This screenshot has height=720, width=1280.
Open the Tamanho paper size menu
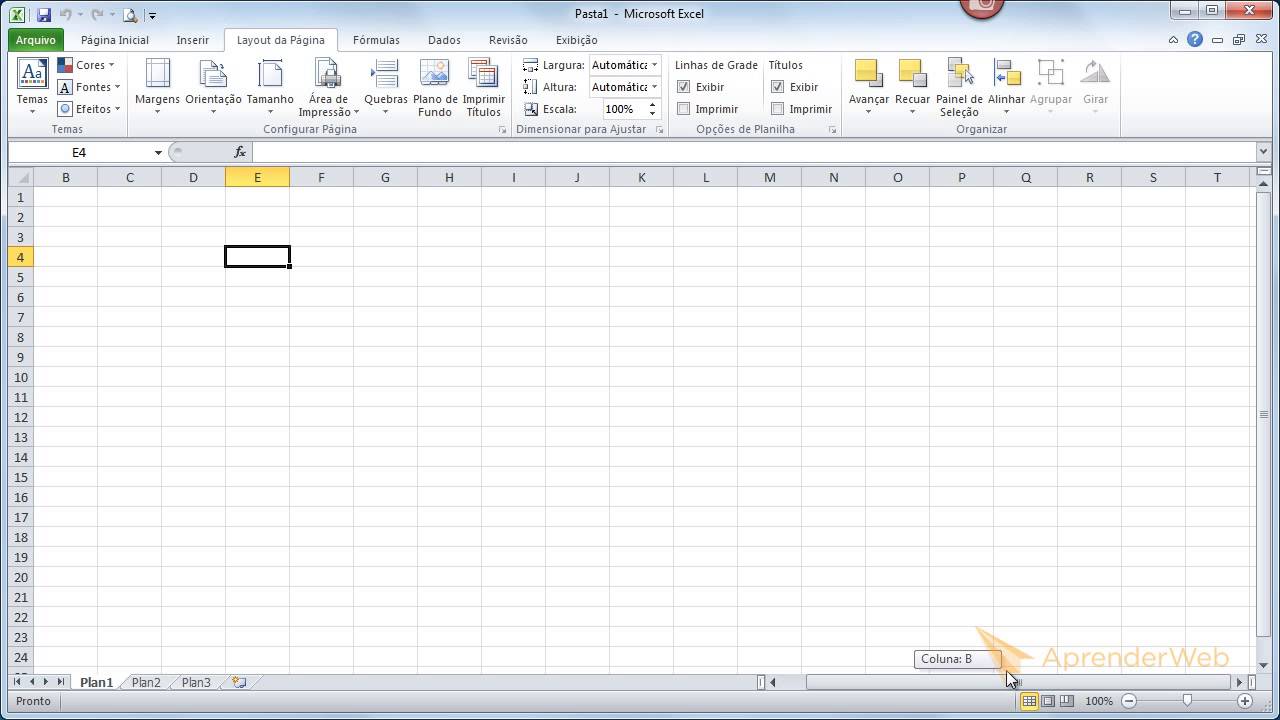click(x=270, y=85)
